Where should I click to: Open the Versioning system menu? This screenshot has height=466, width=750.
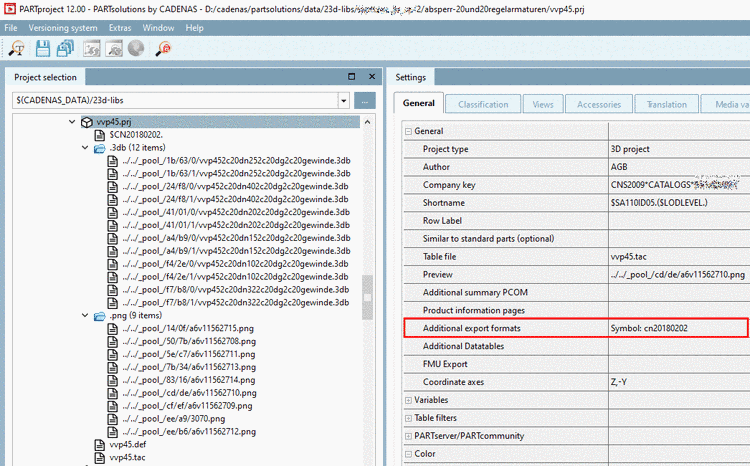63,28
